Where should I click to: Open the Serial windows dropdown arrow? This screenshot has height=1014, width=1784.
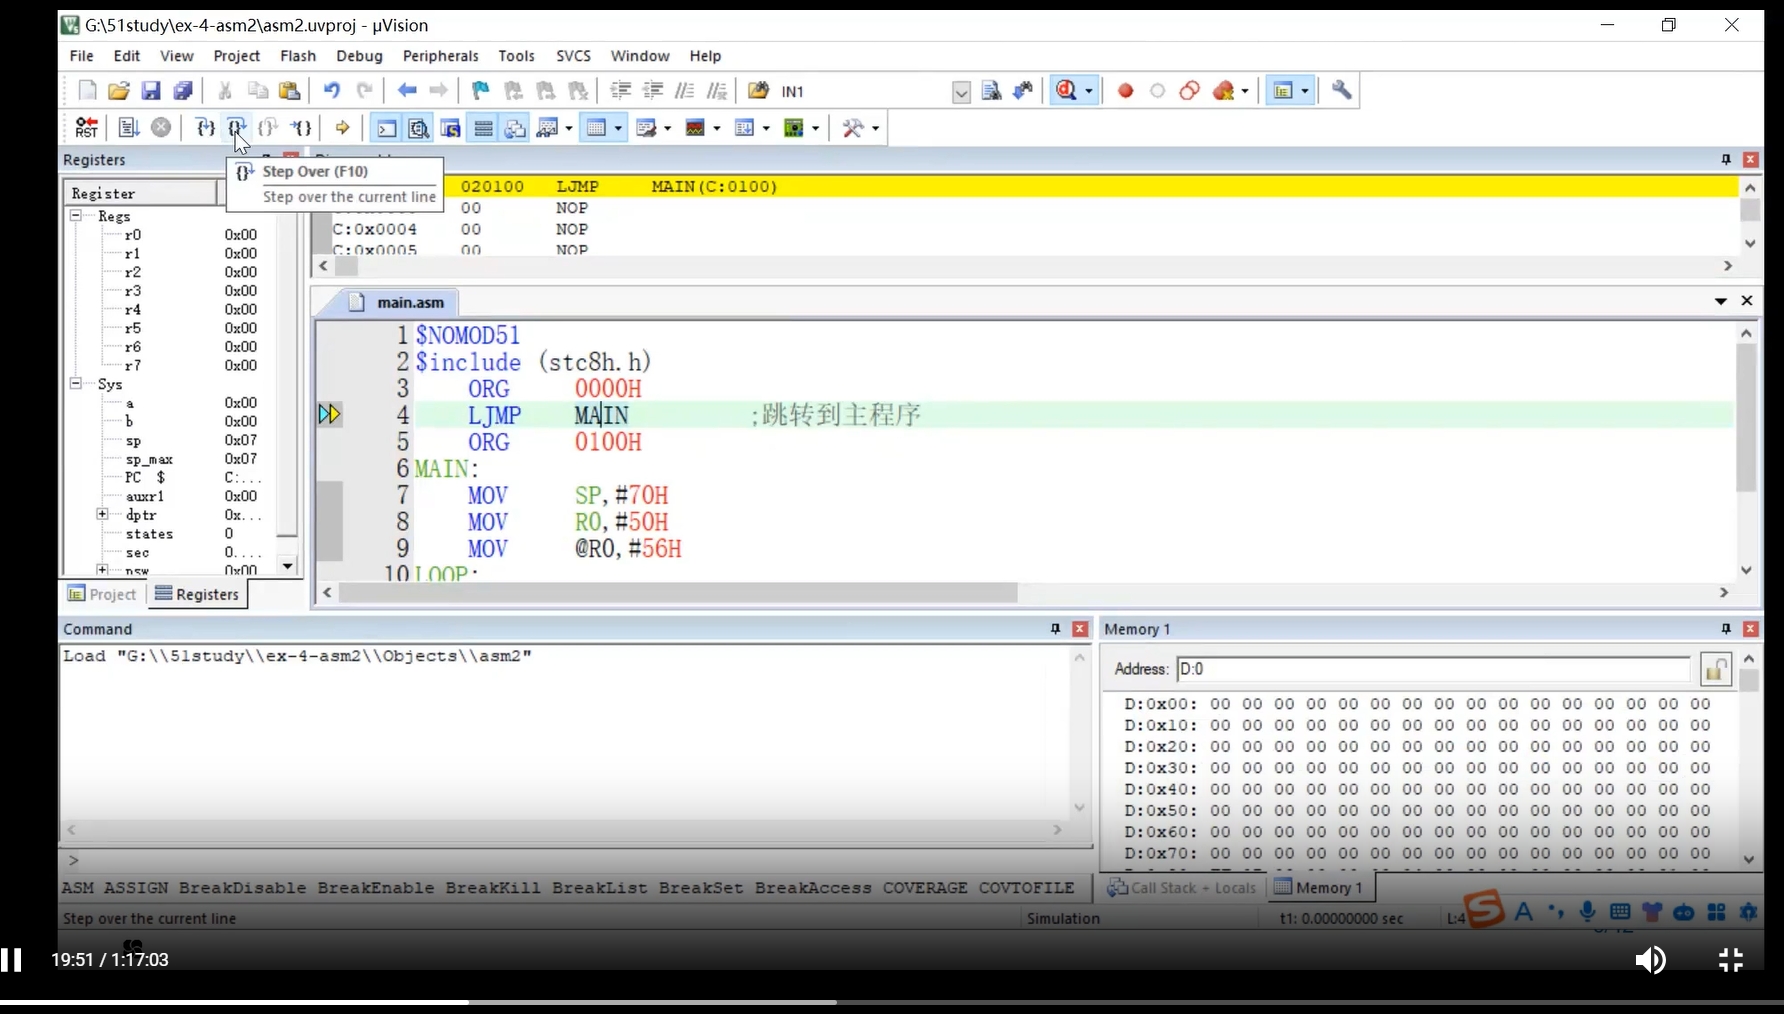click(x=668, y=128)
